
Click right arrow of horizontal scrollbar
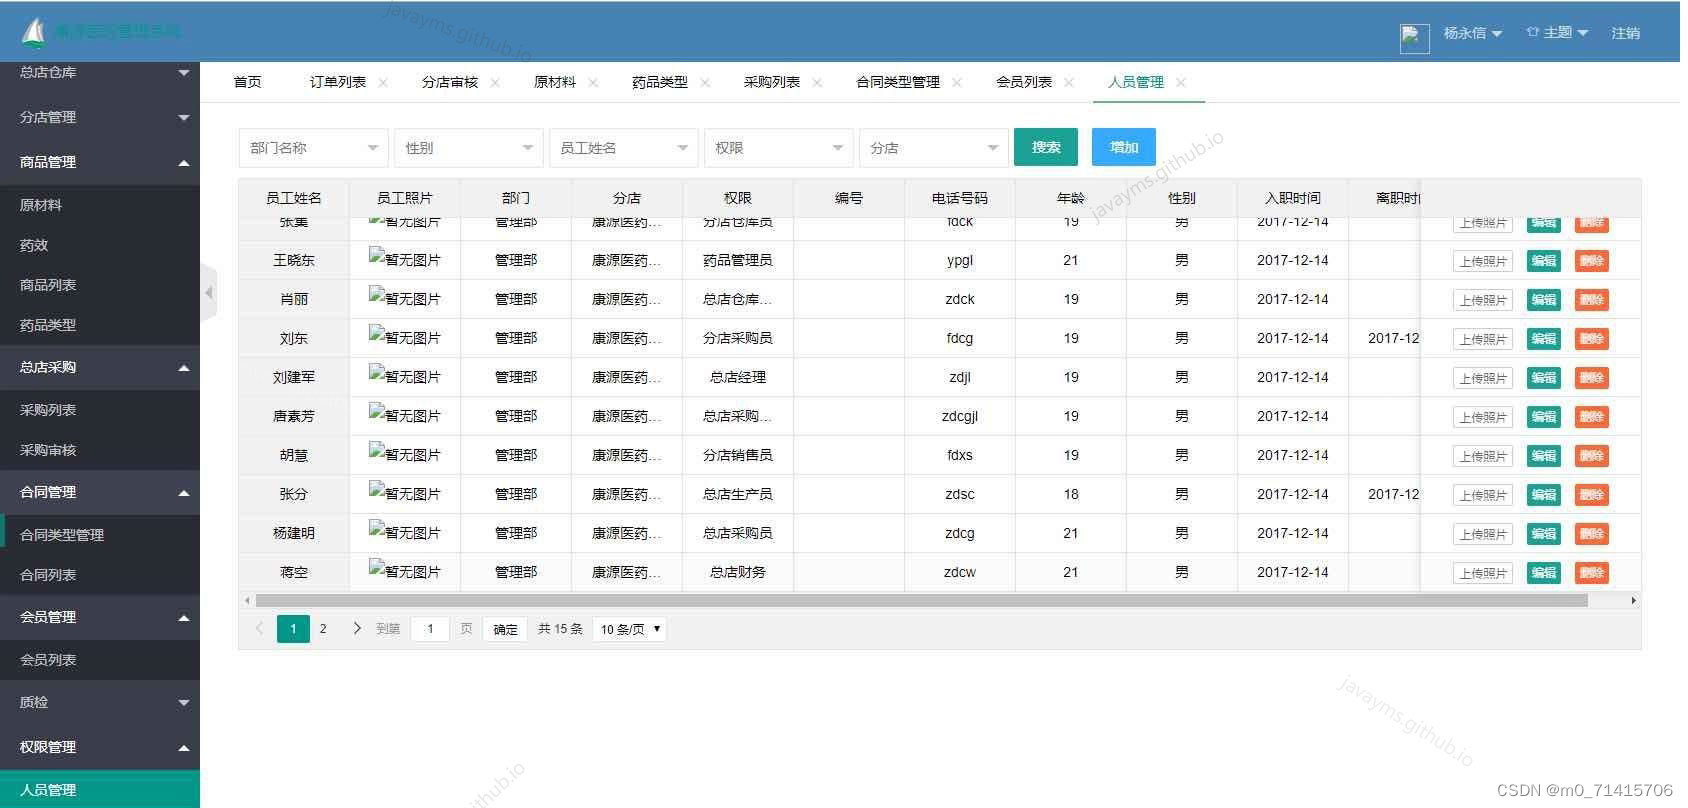[x=1633, y=600]
